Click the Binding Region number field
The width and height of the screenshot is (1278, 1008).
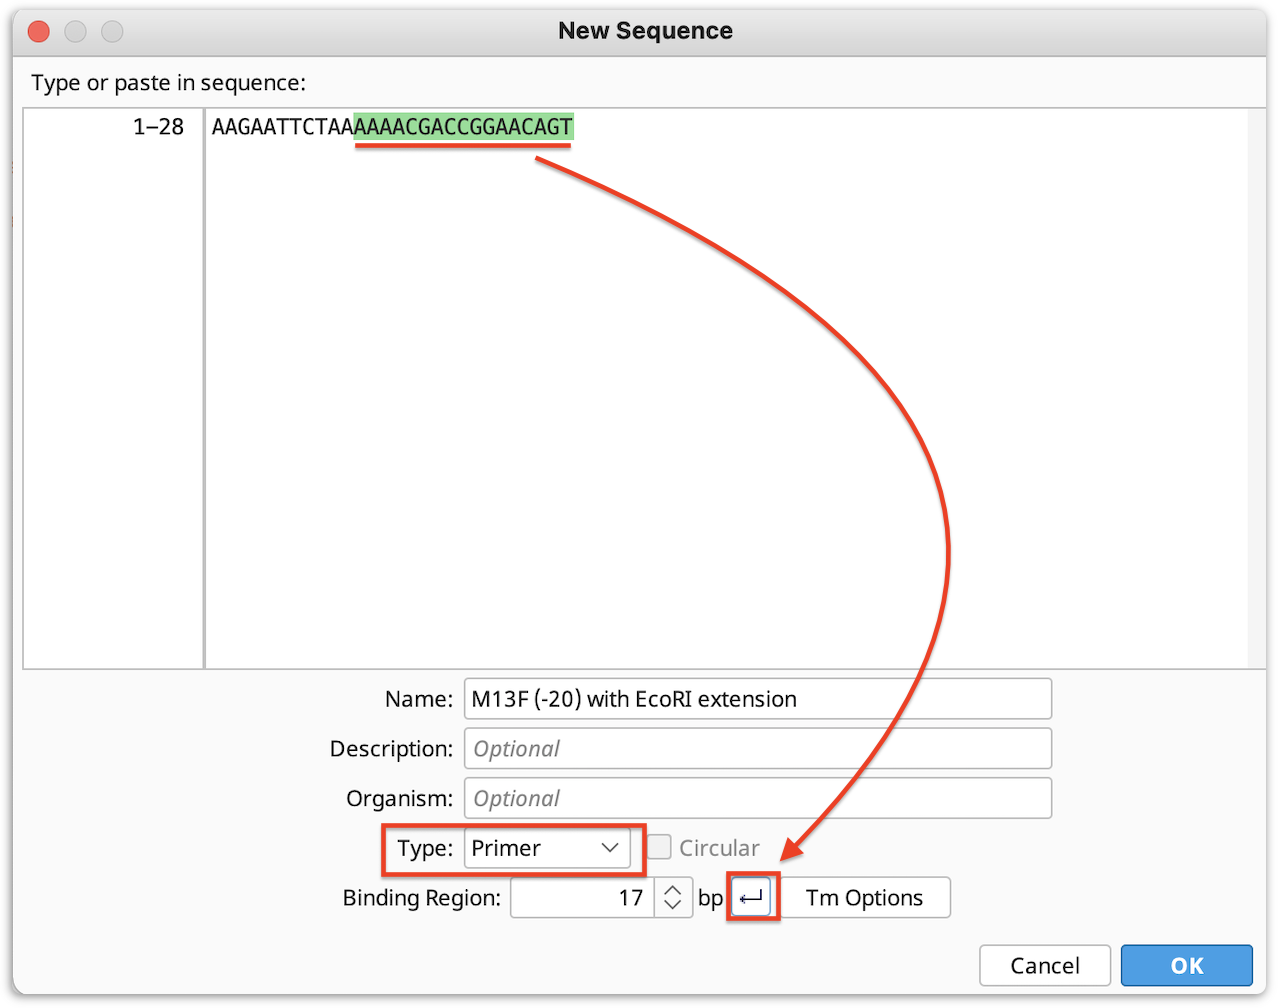(x=582, y=898)
